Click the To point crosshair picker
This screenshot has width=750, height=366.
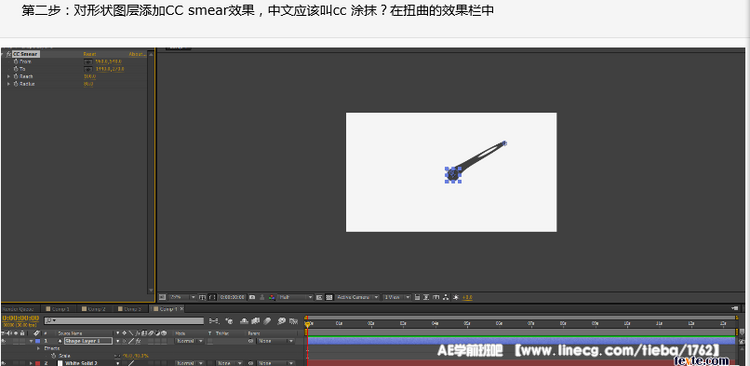(x=88, y=69)
